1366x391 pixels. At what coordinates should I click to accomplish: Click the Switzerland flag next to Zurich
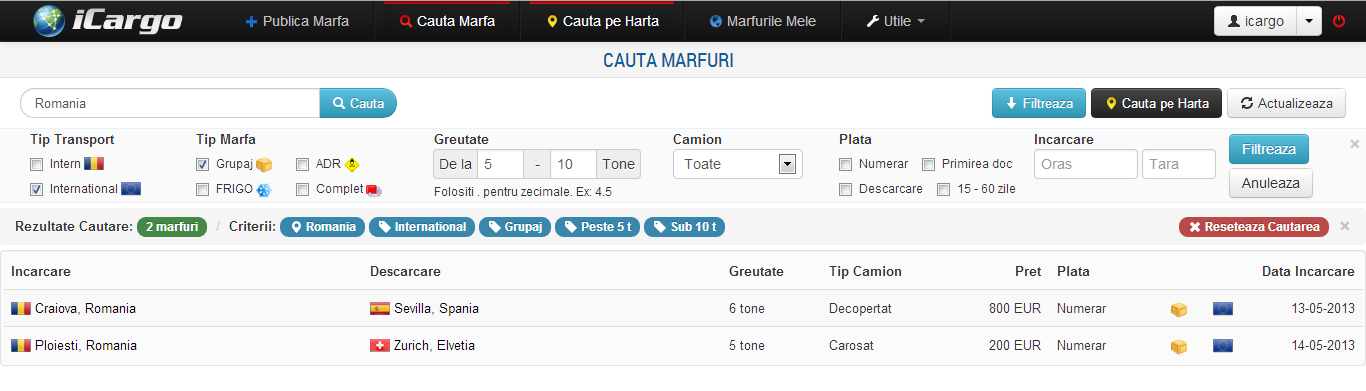tap(380, 346)
